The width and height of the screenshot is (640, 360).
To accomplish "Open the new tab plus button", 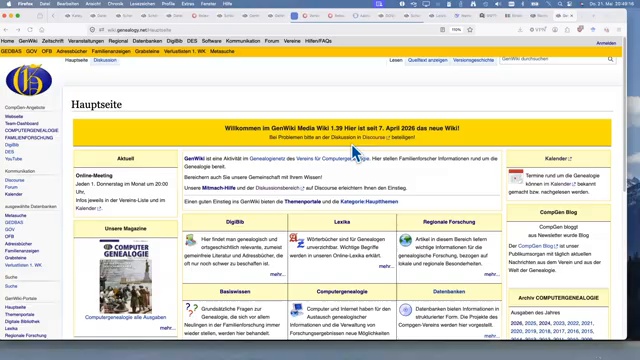I will pyautogui.click(x=593, y=16).
